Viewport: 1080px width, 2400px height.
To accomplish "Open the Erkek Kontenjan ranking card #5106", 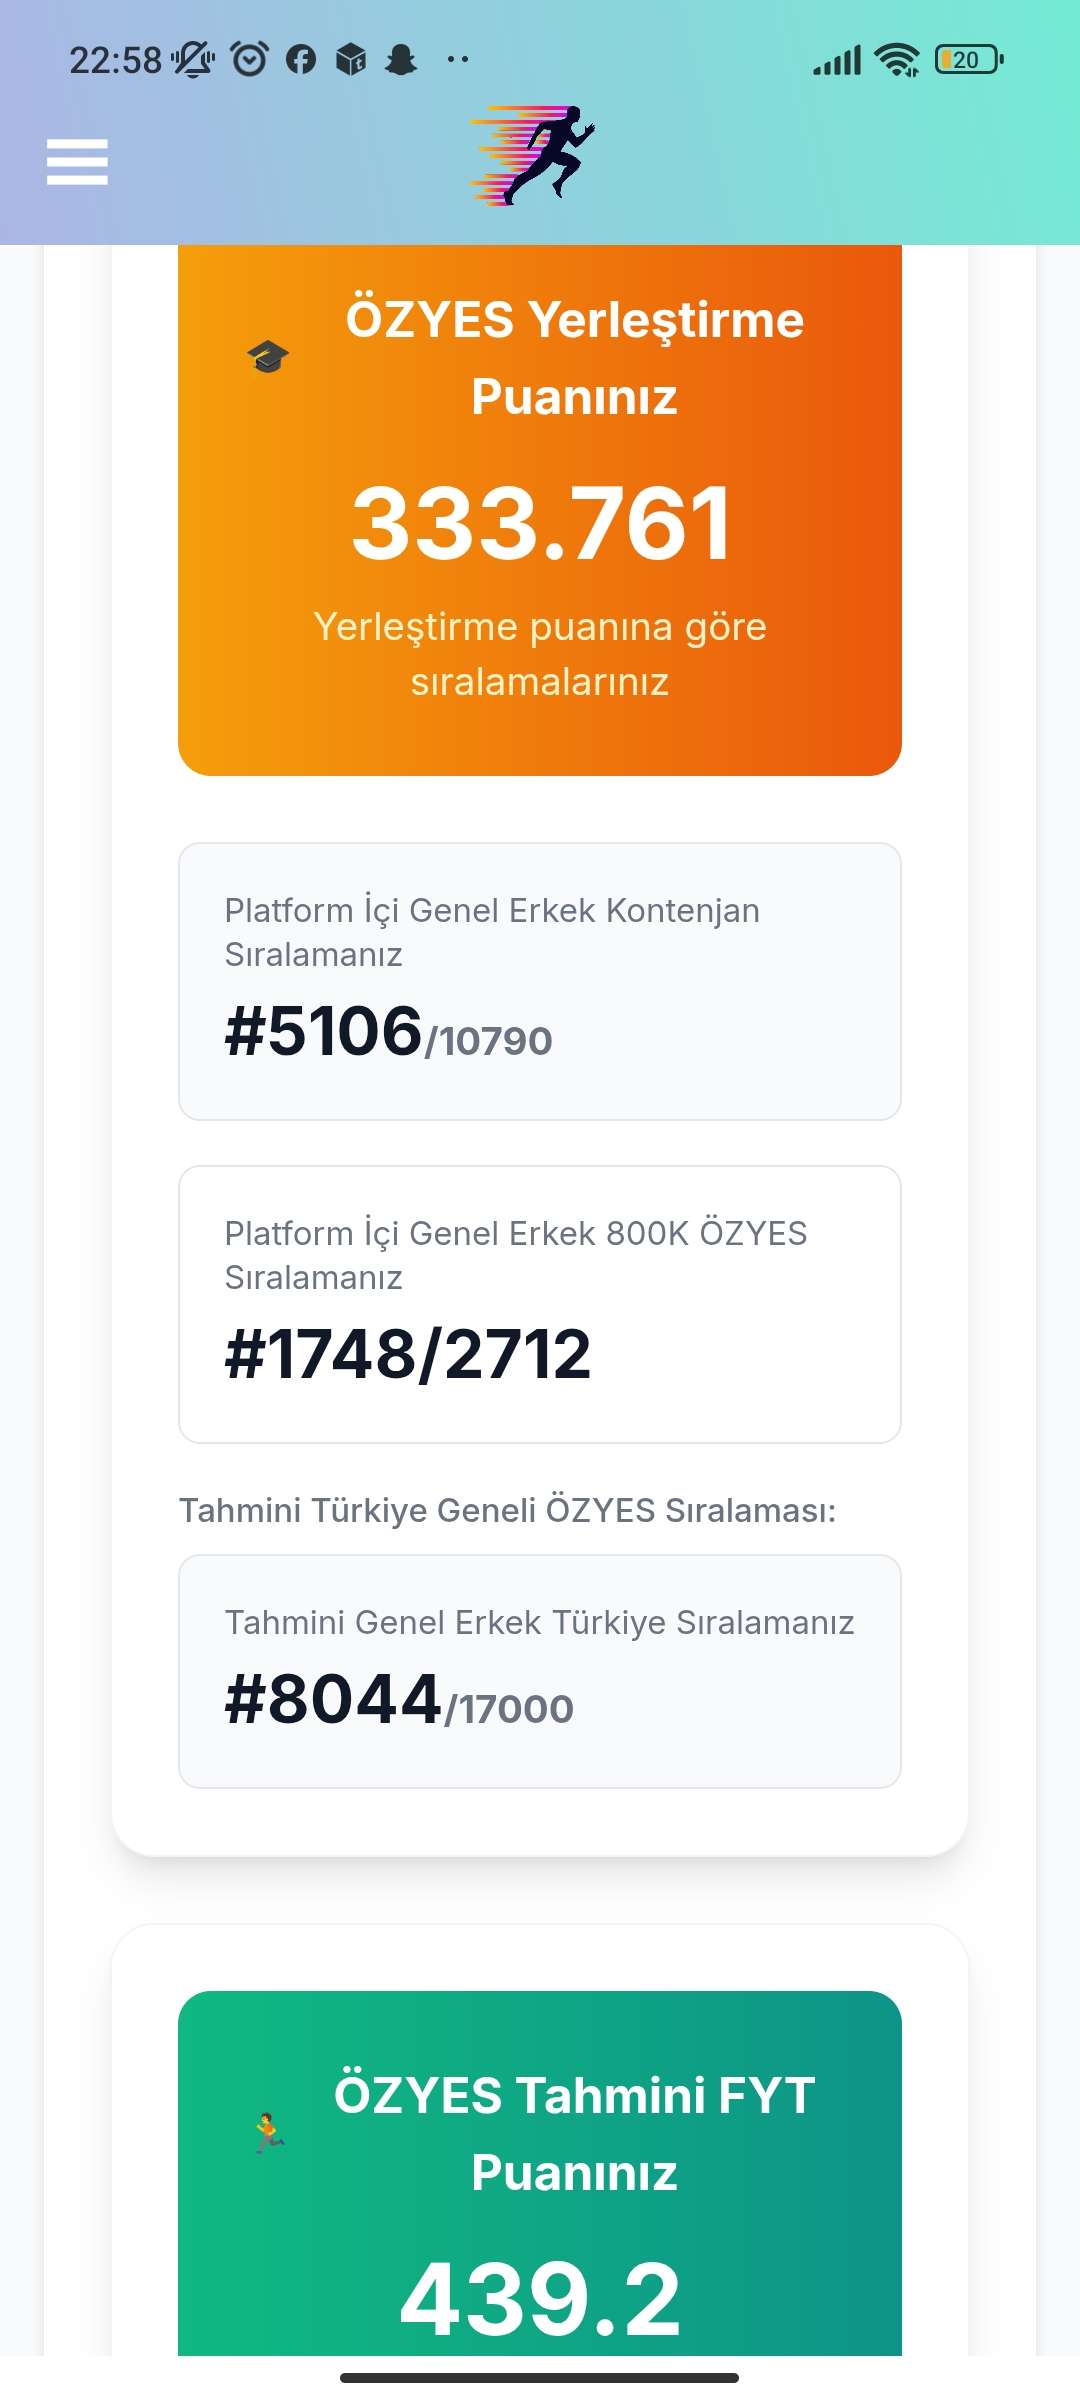I will [540, 981].
